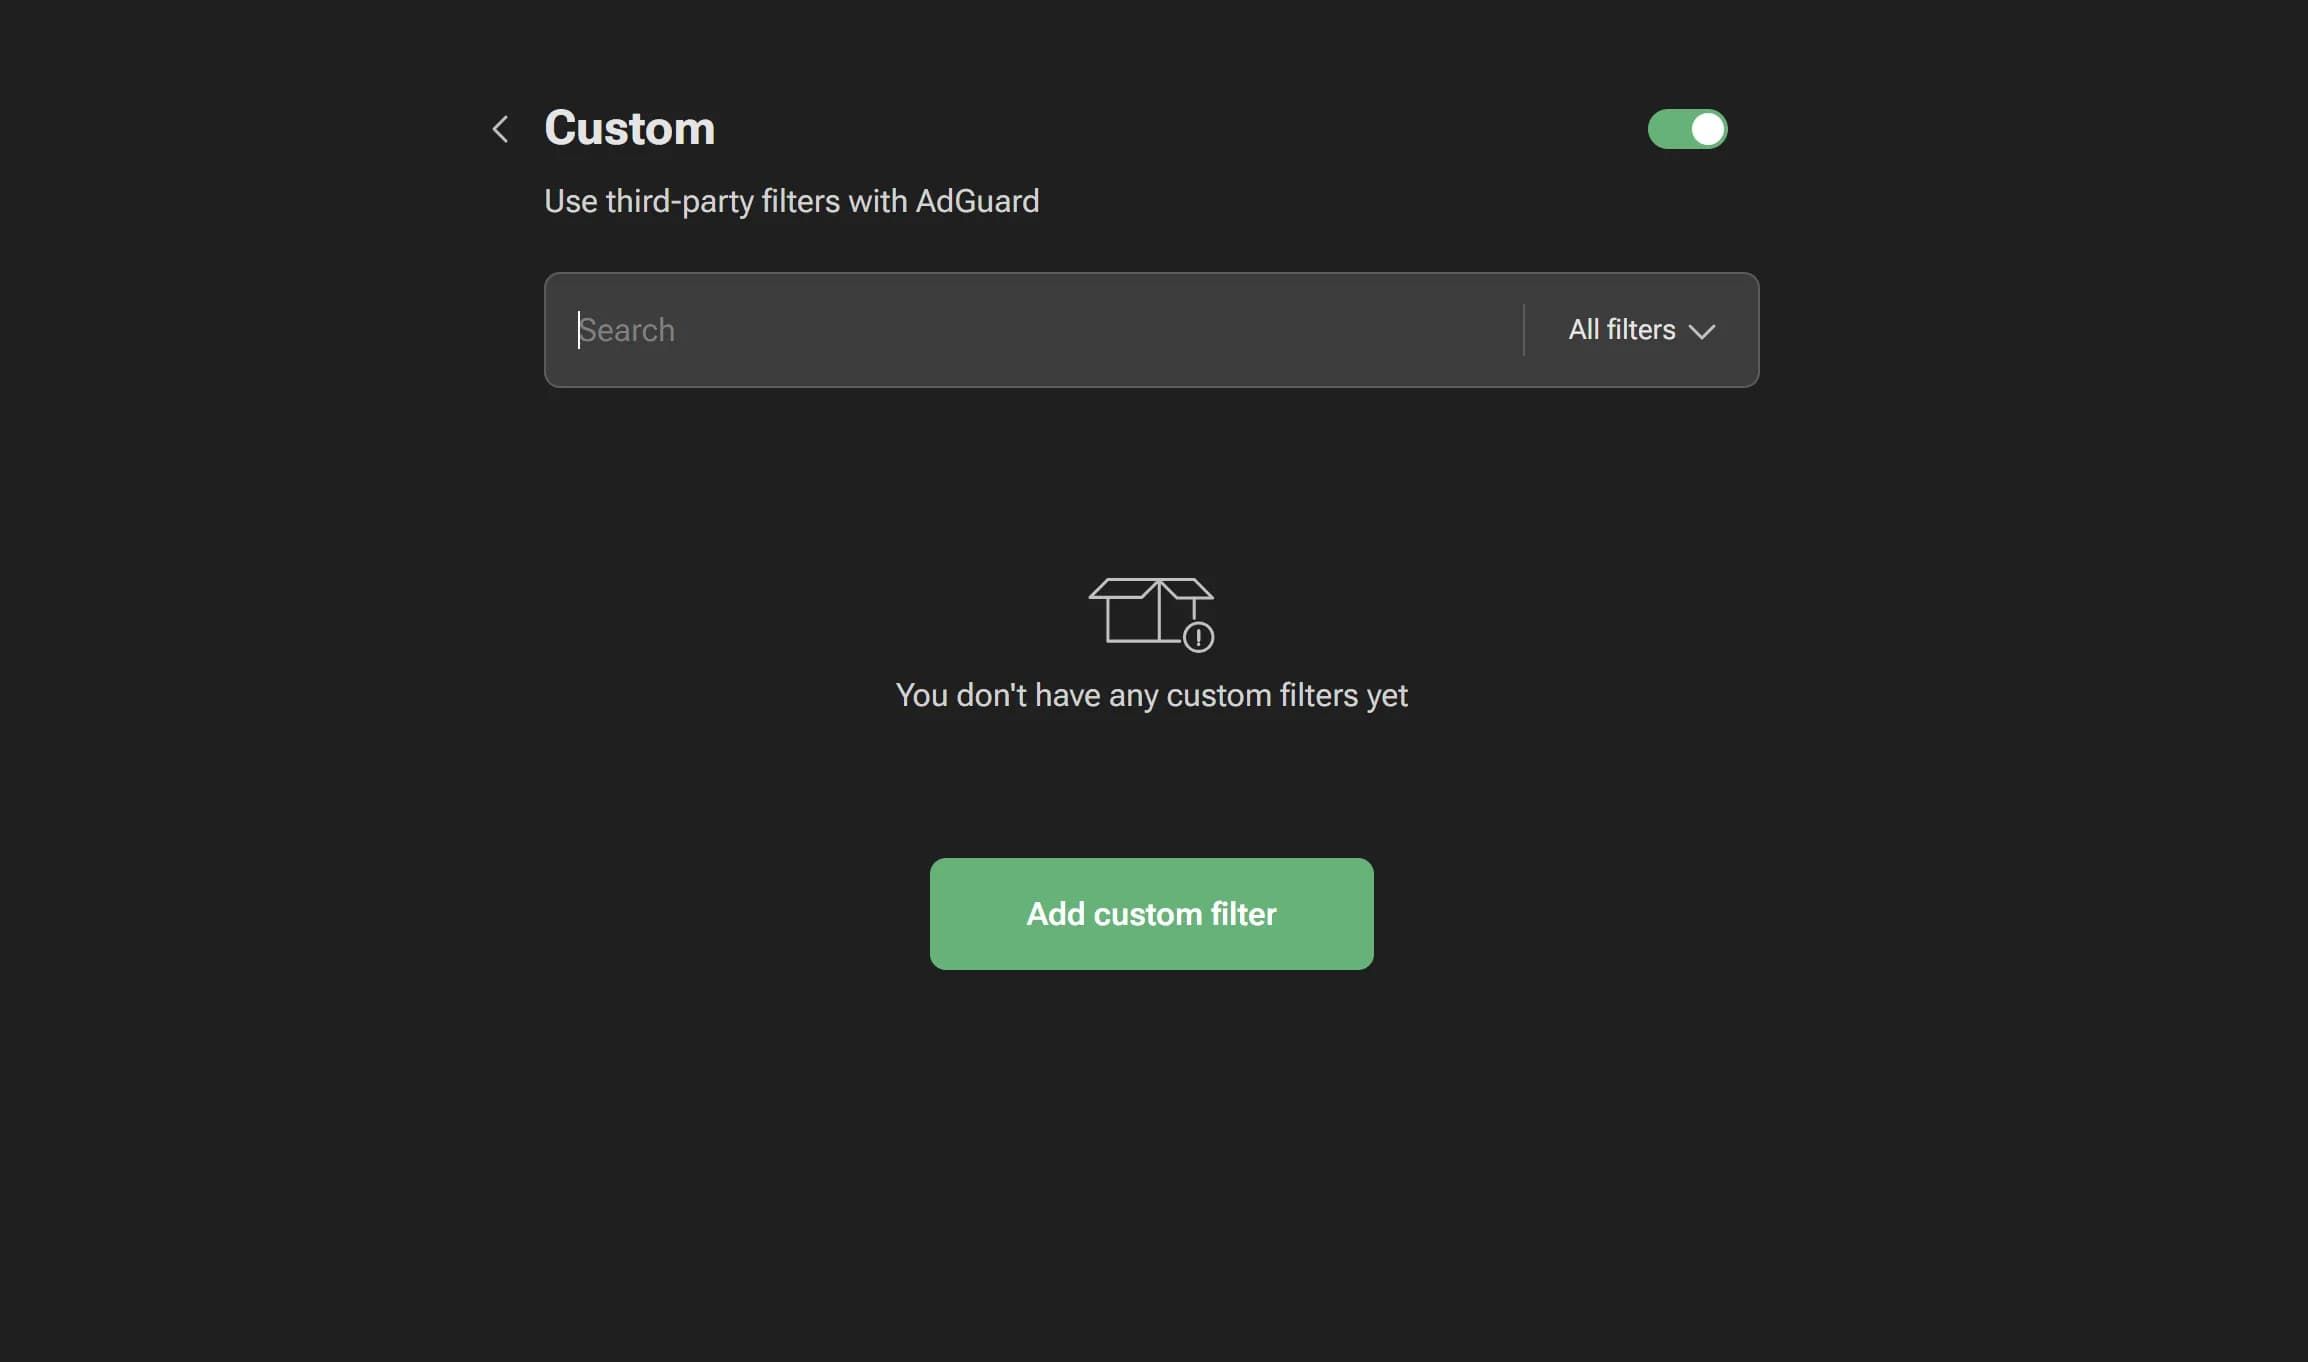
Task: Click inside the Search input field
Action: click(1000, 330)
